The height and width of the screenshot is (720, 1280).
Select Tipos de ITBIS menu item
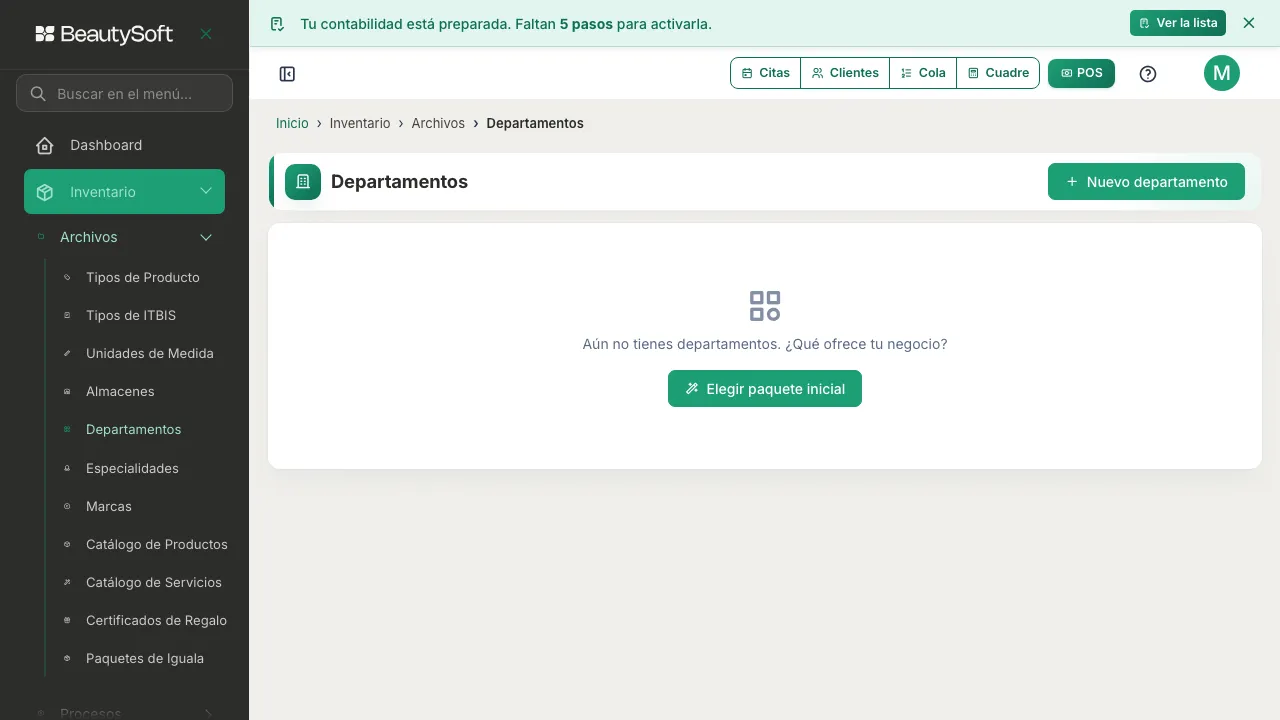click(131, 316)
